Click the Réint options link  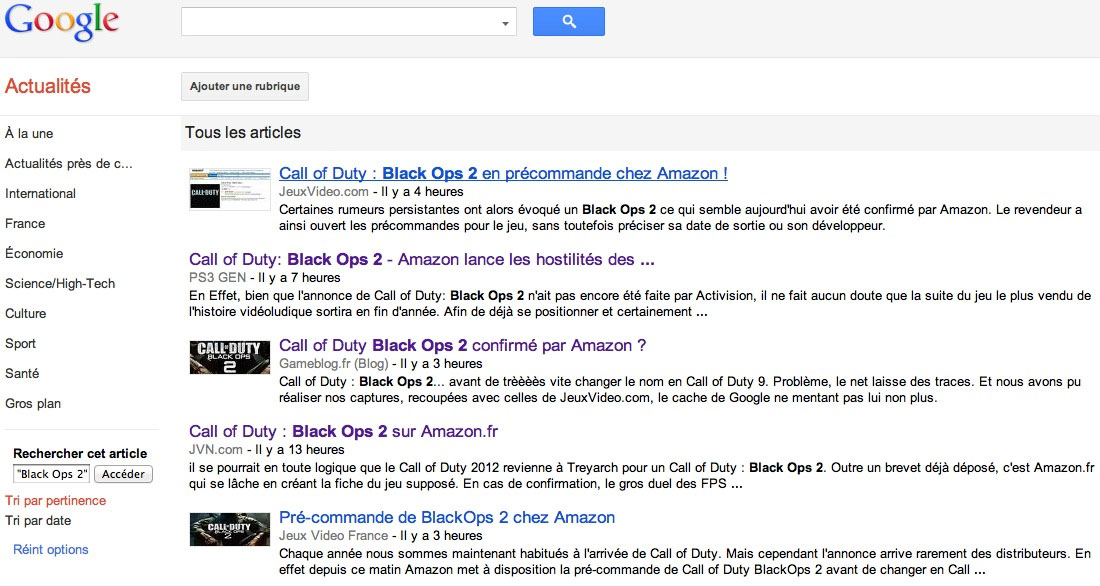click(x=50, y=549)
